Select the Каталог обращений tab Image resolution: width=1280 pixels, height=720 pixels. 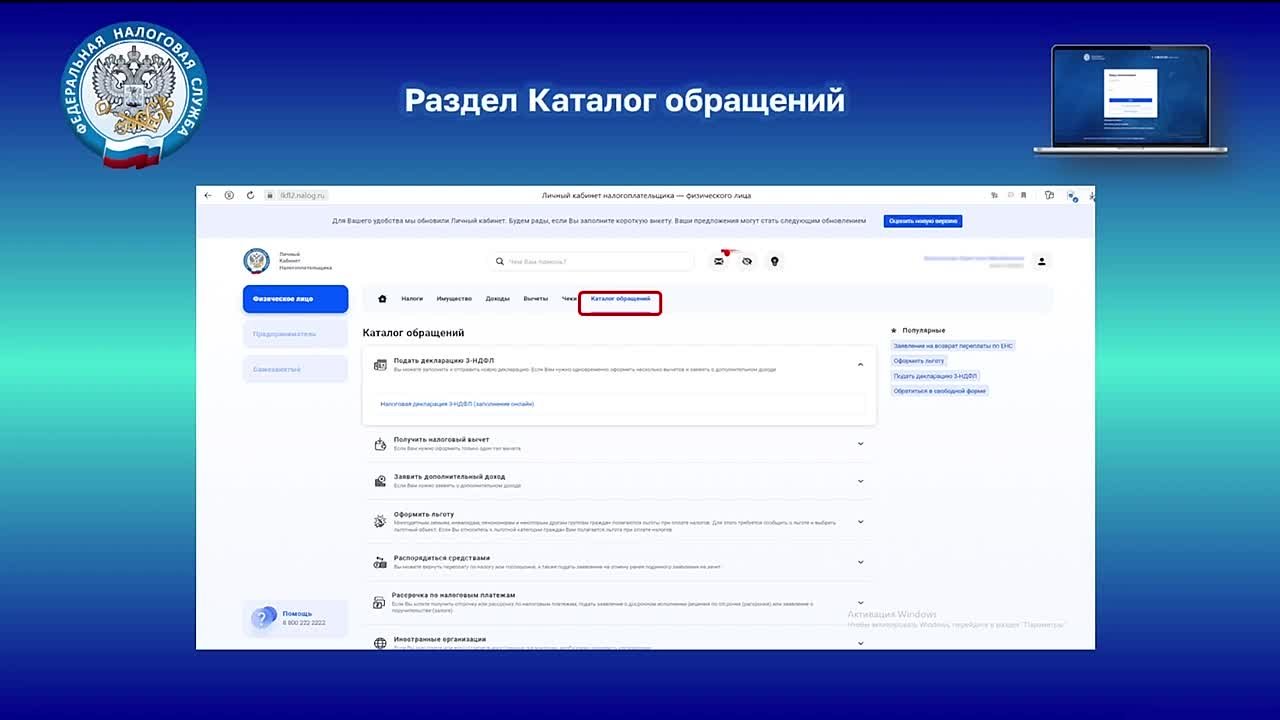point(620,299)
